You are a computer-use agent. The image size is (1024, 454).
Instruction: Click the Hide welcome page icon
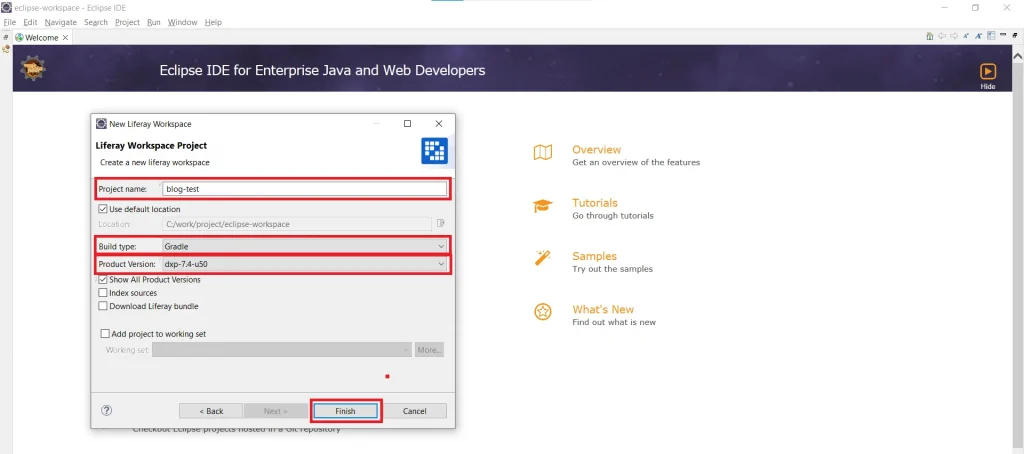[x=988, y=71]
